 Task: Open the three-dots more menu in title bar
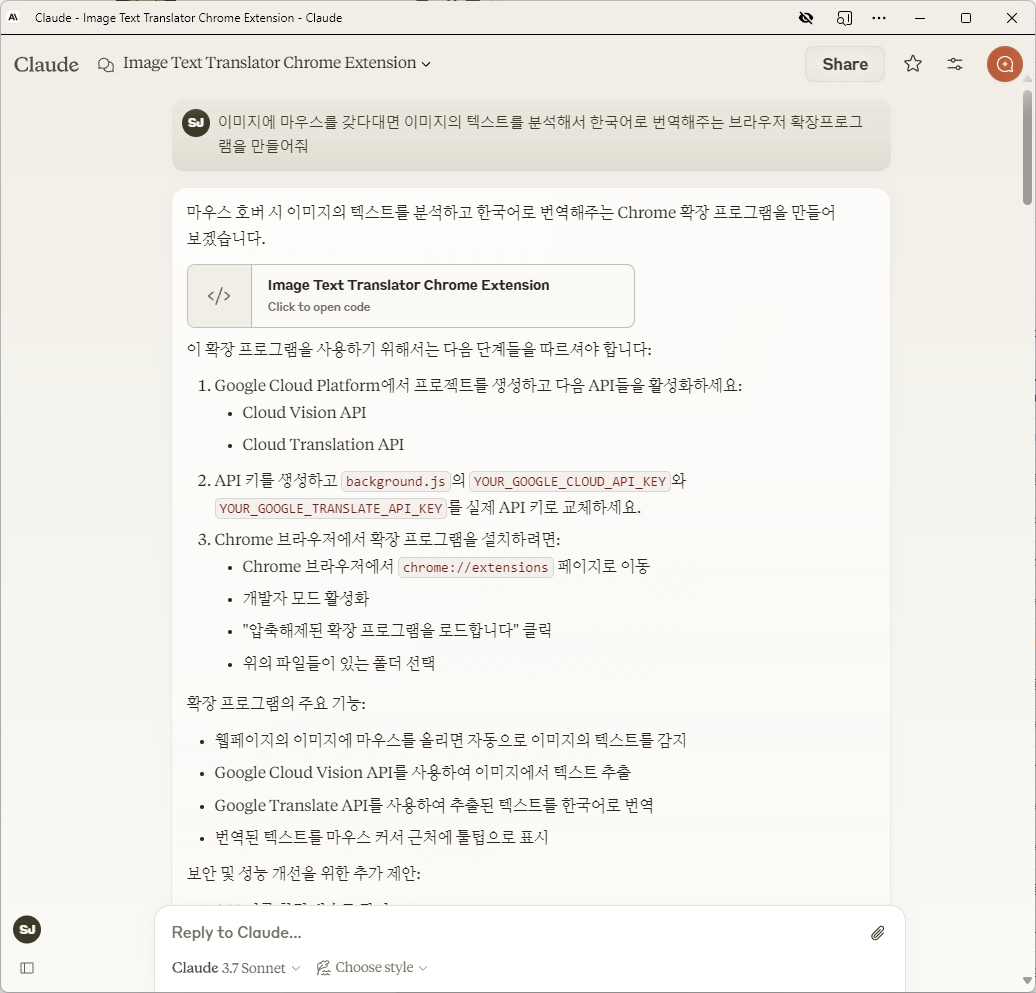pos(879,18)
